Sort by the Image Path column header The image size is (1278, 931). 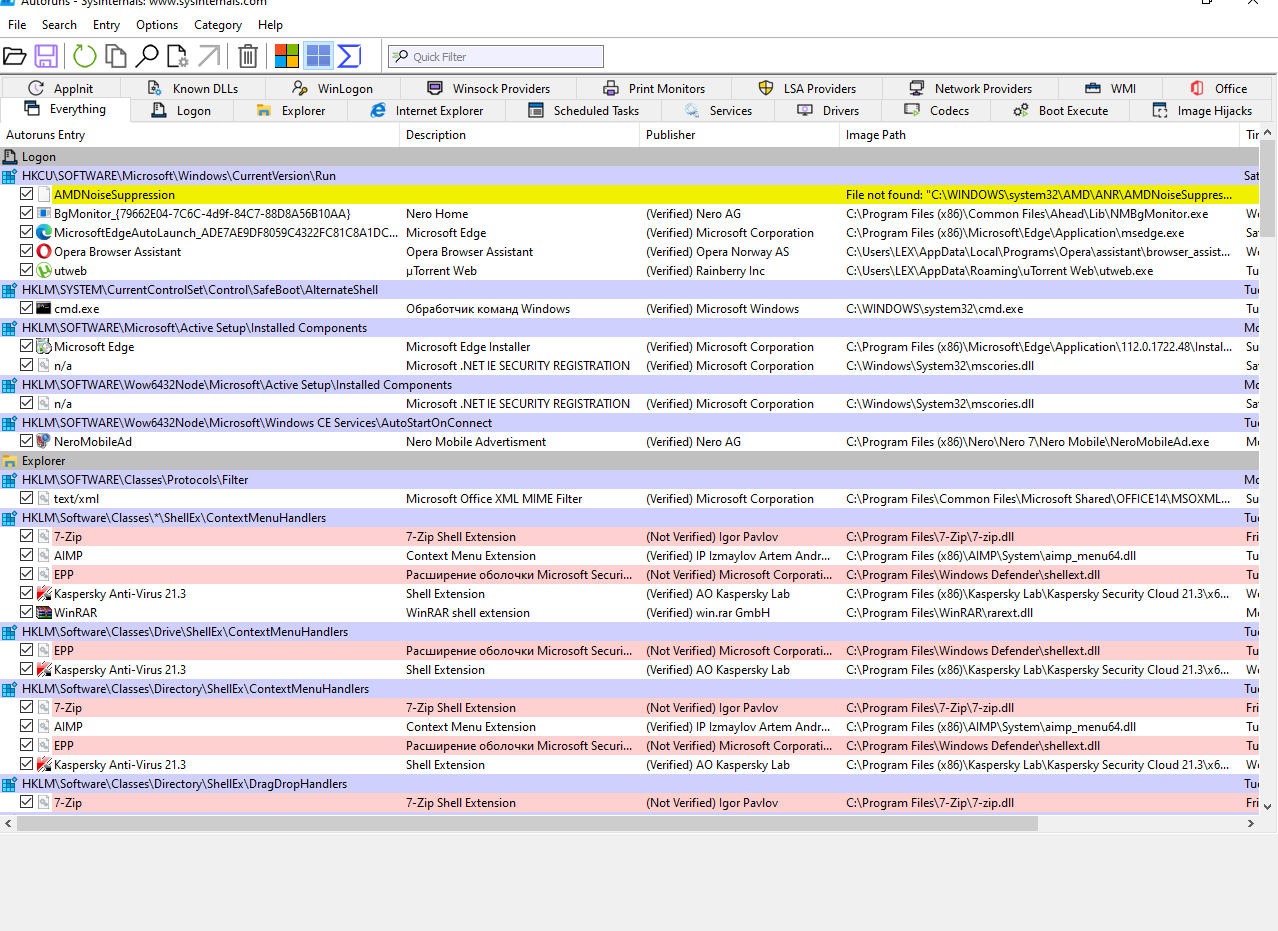click(x=1040, y=135)
